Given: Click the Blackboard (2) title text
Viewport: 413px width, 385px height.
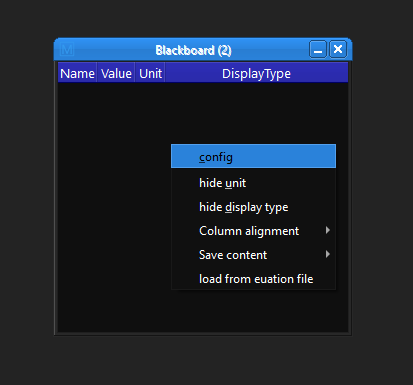Looking at the screenshot, I should point(193,50).
